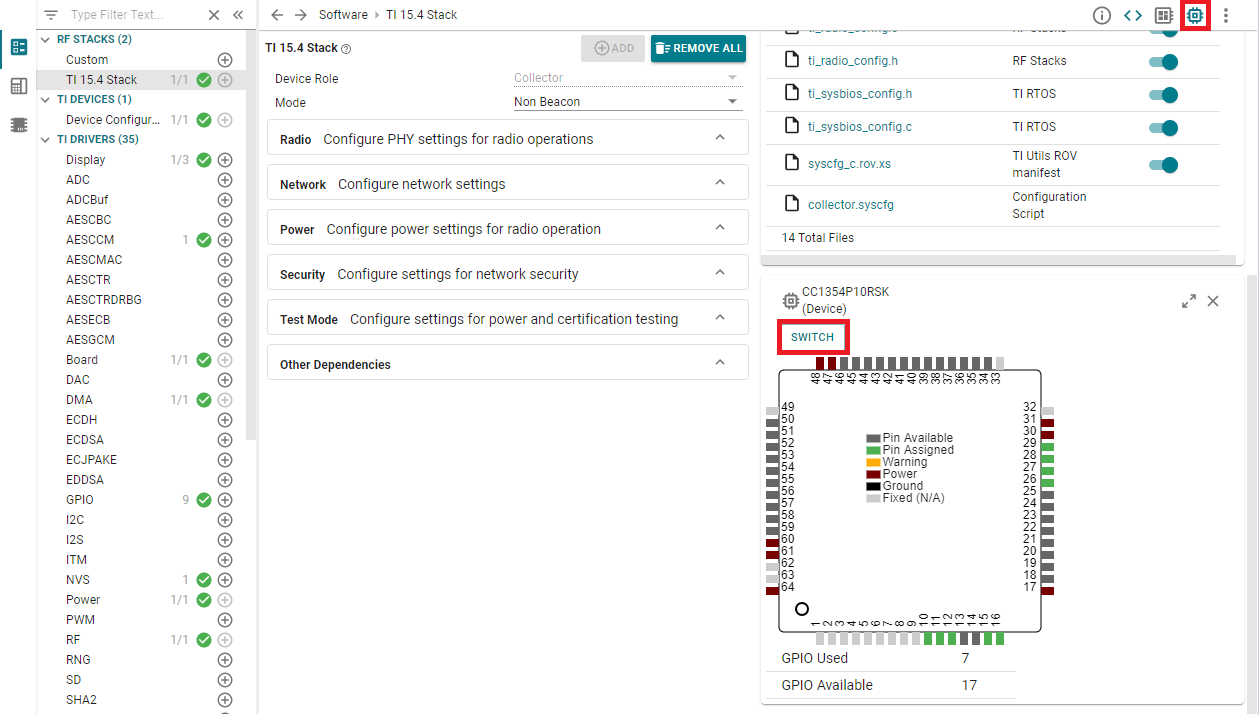Screen dimensions: 1259x715
Task: Open the generated code view icon
Action: point(1132,15)
